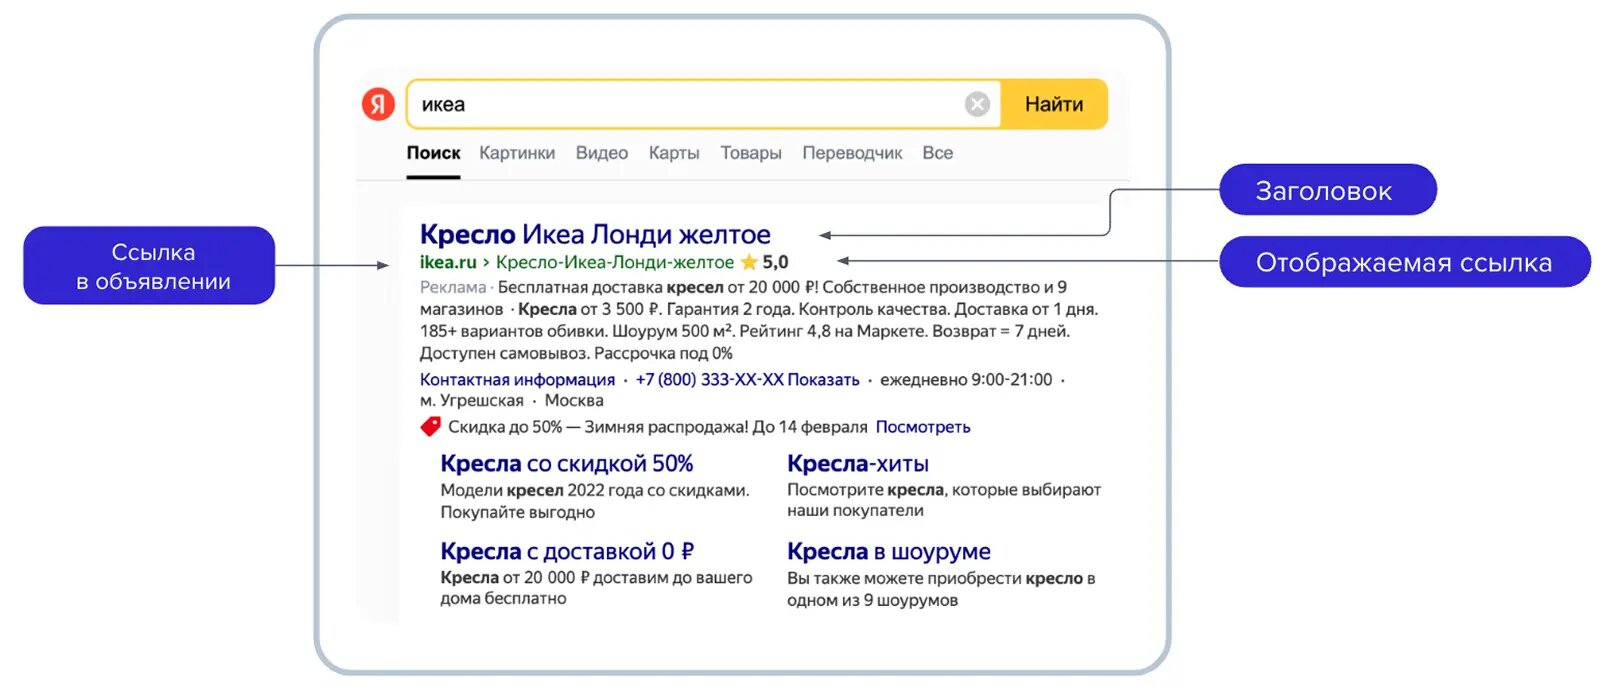
Task: Clear the search field with the X icon
Action: [x=977, y=104]
